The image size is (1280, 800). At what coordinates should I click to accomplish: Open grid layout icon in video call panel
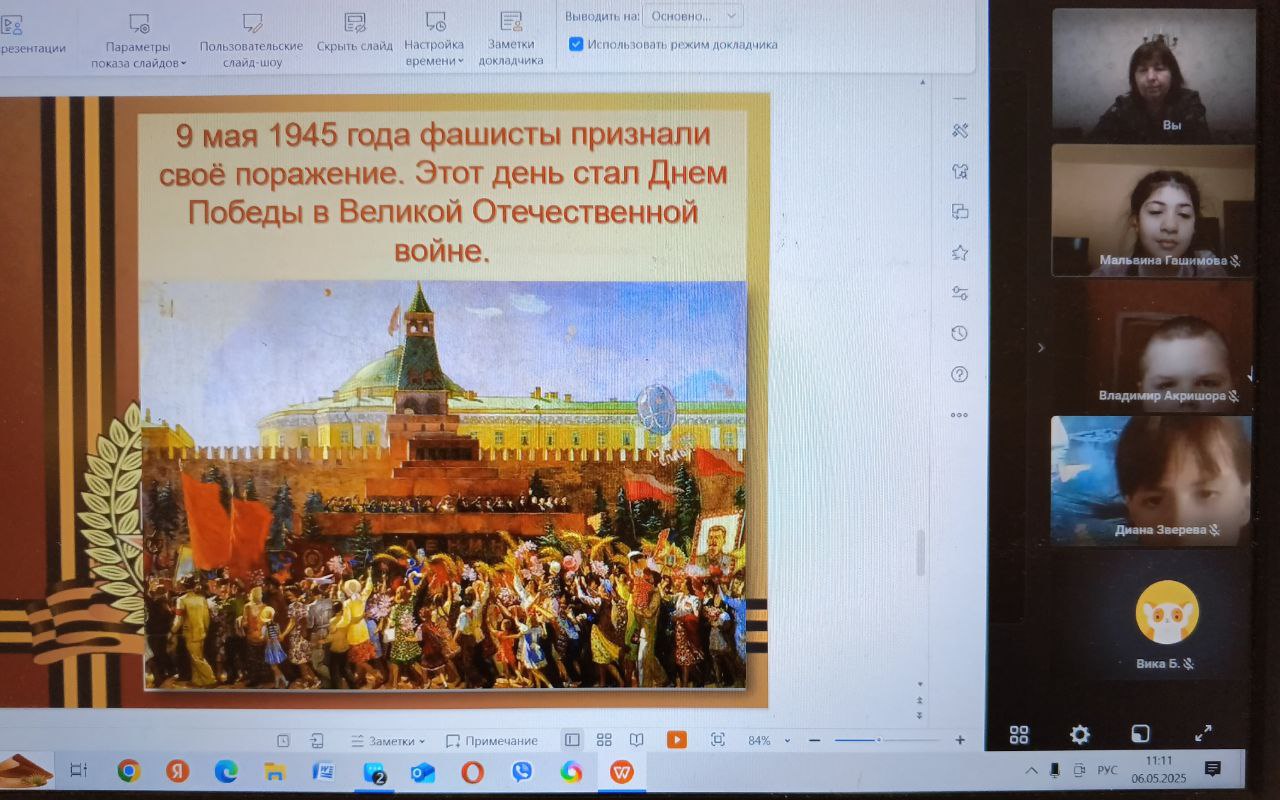point(1019,735)
